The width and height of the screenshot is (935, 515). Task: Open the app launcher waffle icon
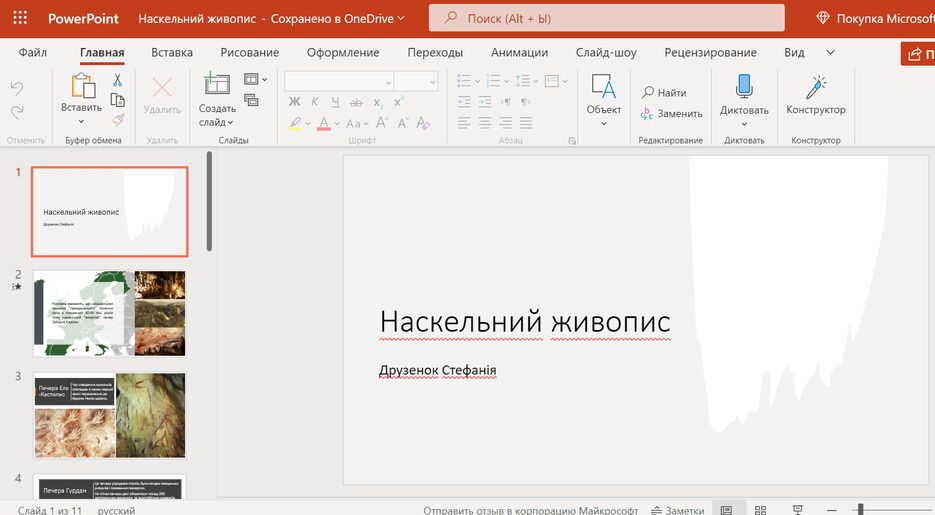[20, 18]
